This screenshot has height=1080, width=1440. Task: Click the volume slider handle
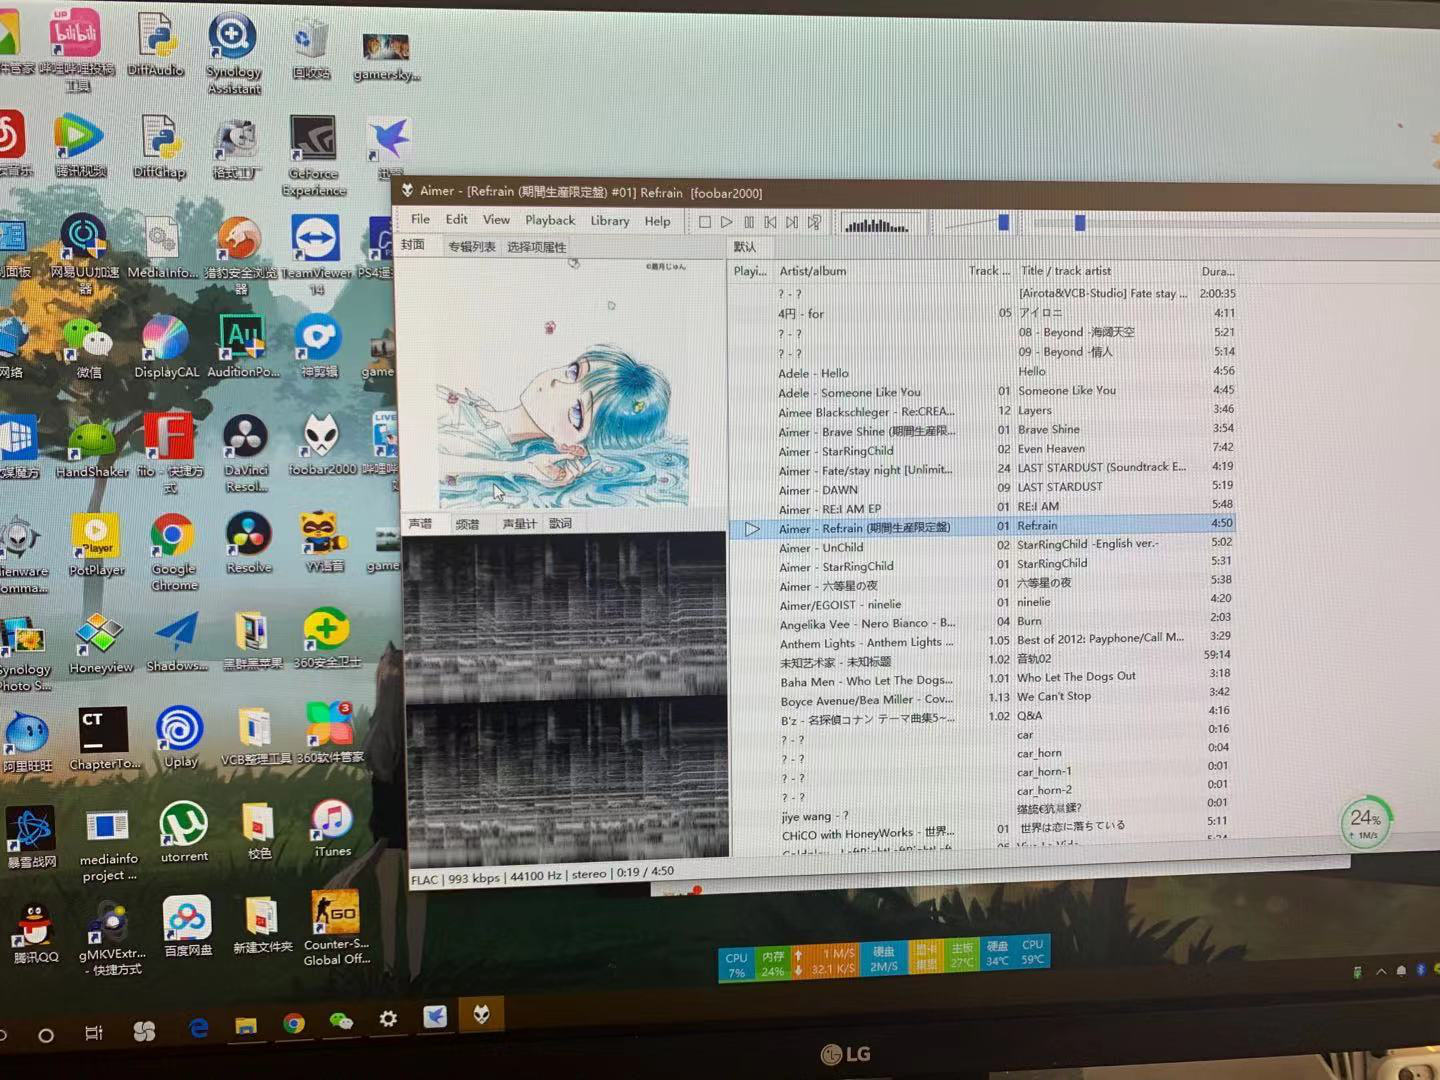coord(1003,223)
